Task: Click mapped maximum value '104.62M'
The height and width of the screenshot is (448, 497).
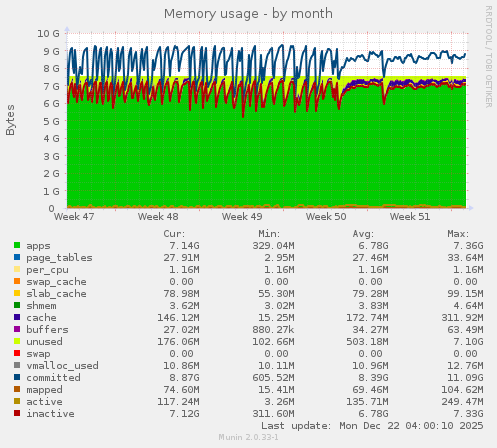Action: (462, 390)
